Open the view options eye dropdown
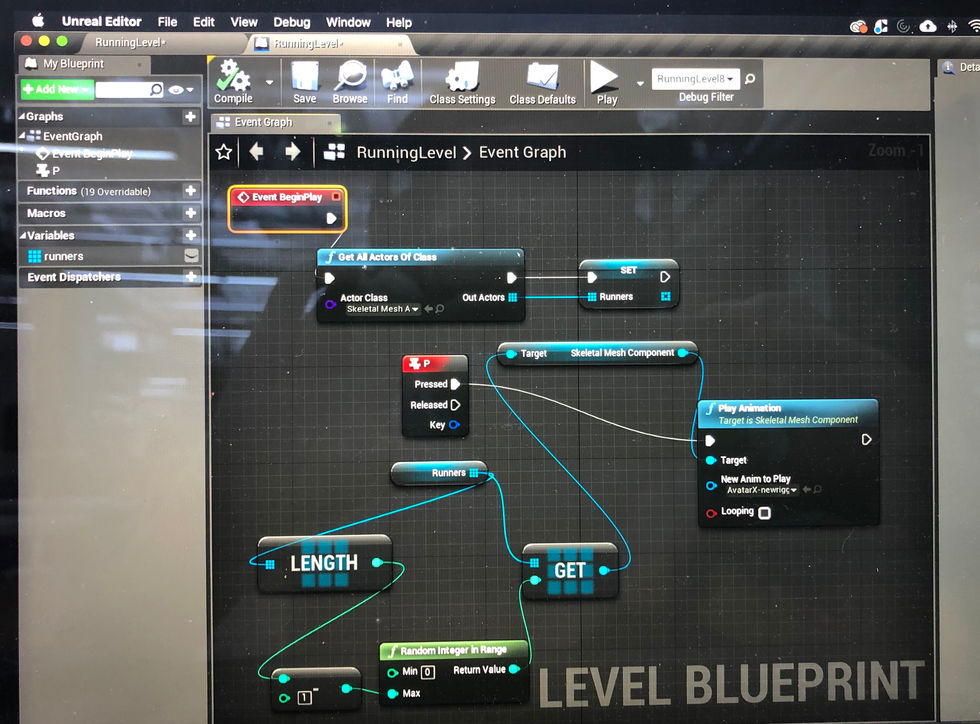The height and width of the screenshot is (724, 980). point(181,90)
